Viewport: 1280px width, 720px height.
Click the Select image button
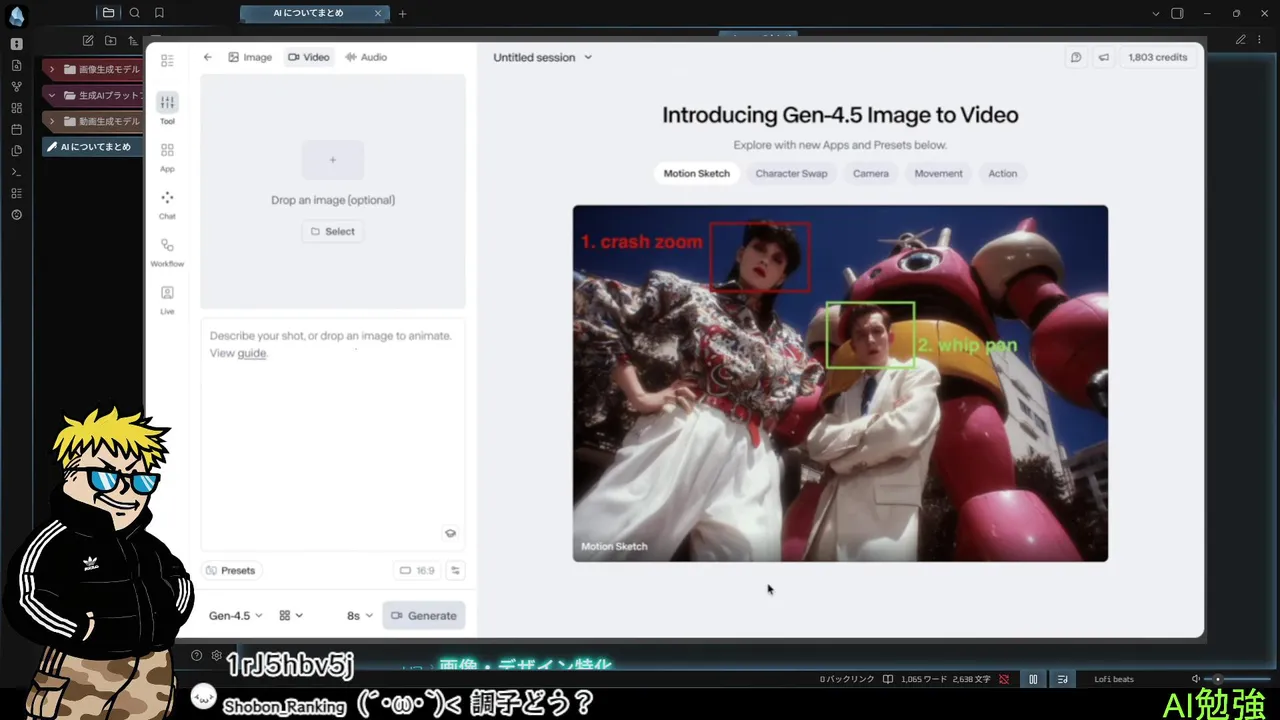coord(333,231)
